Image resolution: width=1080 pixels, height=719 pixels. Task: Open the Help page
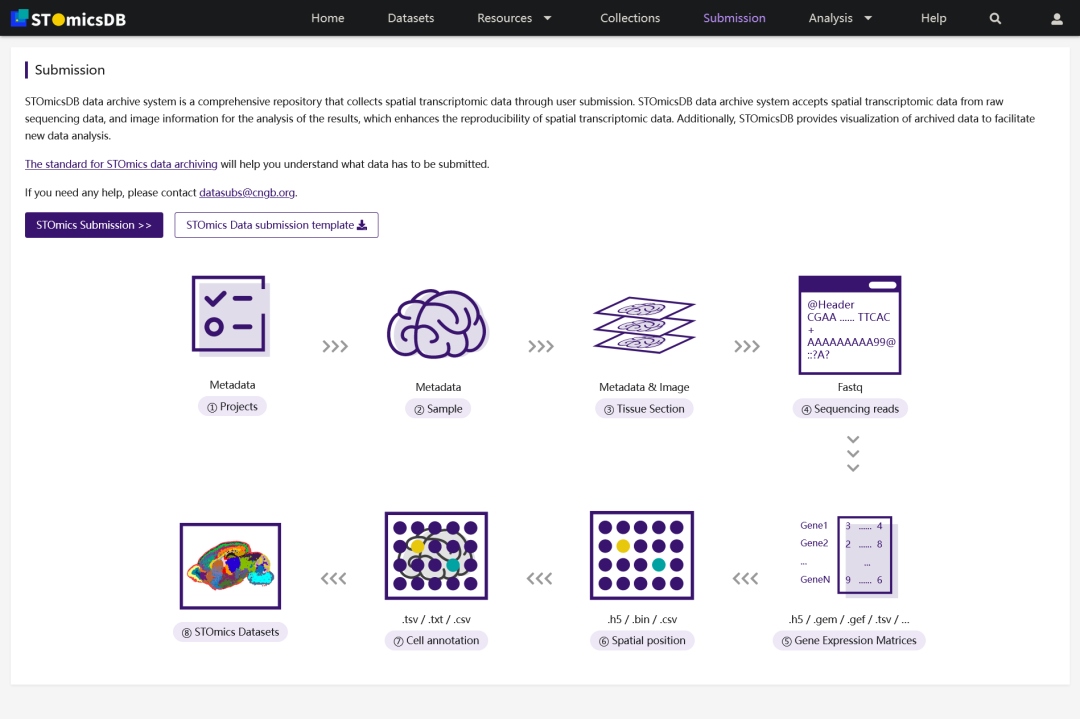pyautogui.click(x=933, y=19)
